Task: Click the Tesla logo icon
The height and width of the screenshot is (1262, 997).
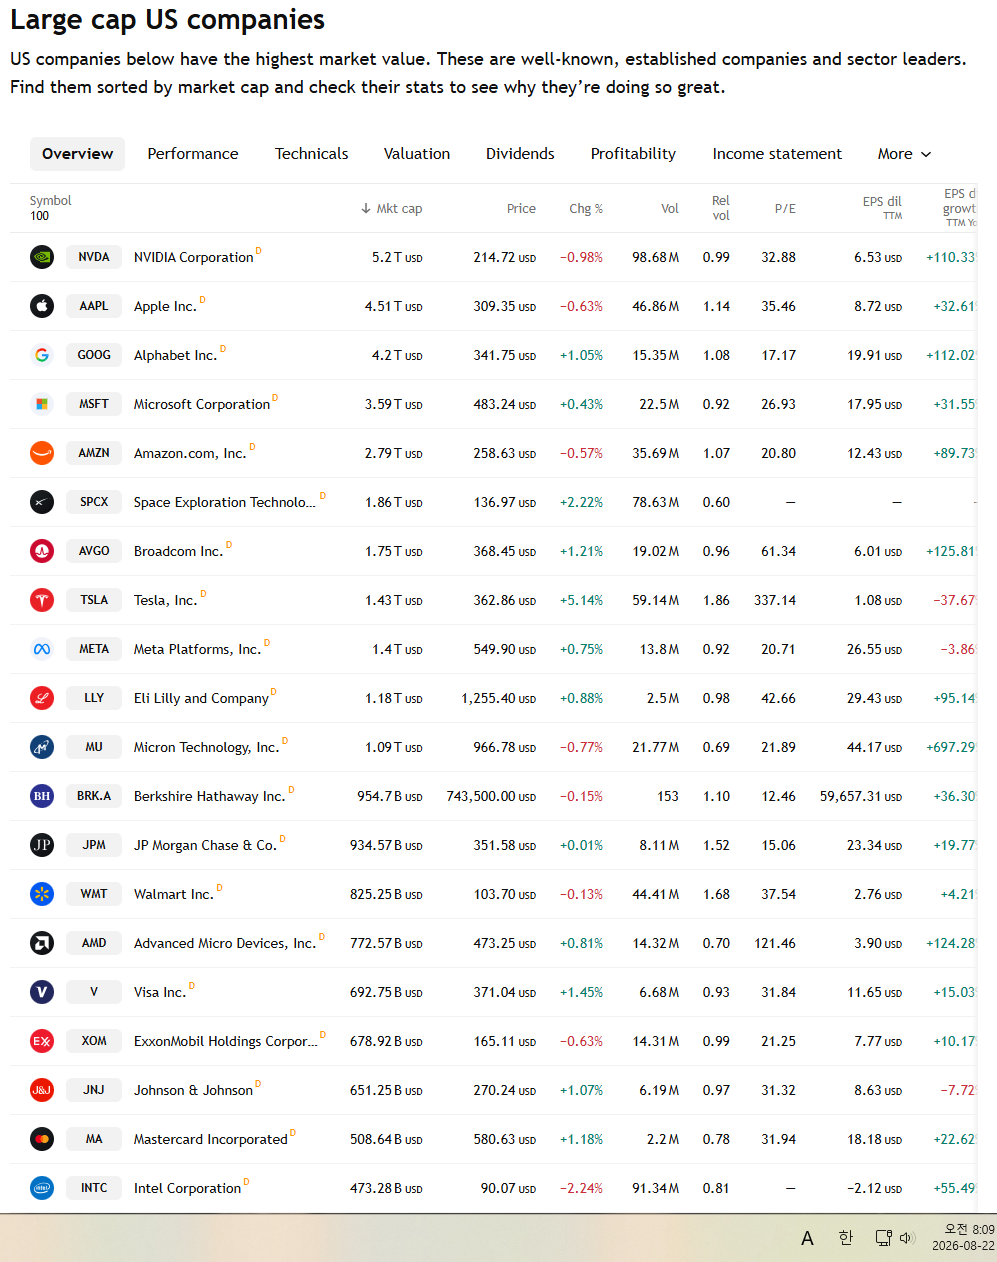Action: point(42,600)
